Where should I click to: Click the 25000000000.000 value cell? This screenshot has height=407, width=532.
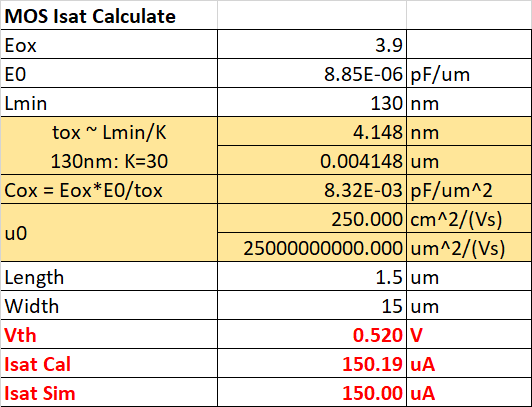pos(312,247)
